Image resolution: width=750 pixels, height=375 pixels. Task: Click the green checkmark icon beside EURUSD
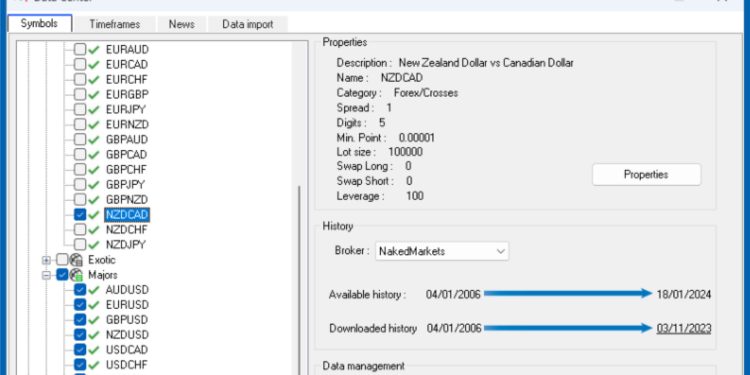94,305
